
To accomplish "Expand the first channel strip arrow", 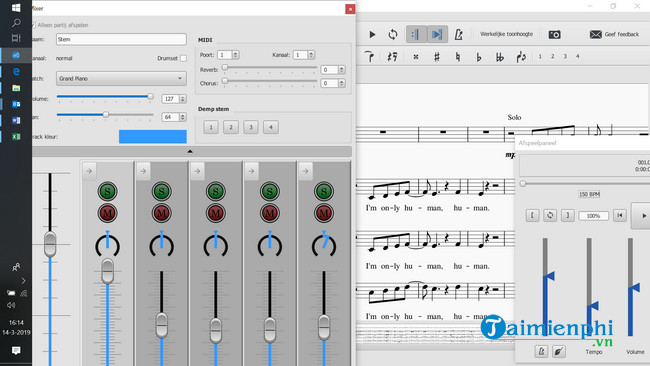I will tap(89, 171).
